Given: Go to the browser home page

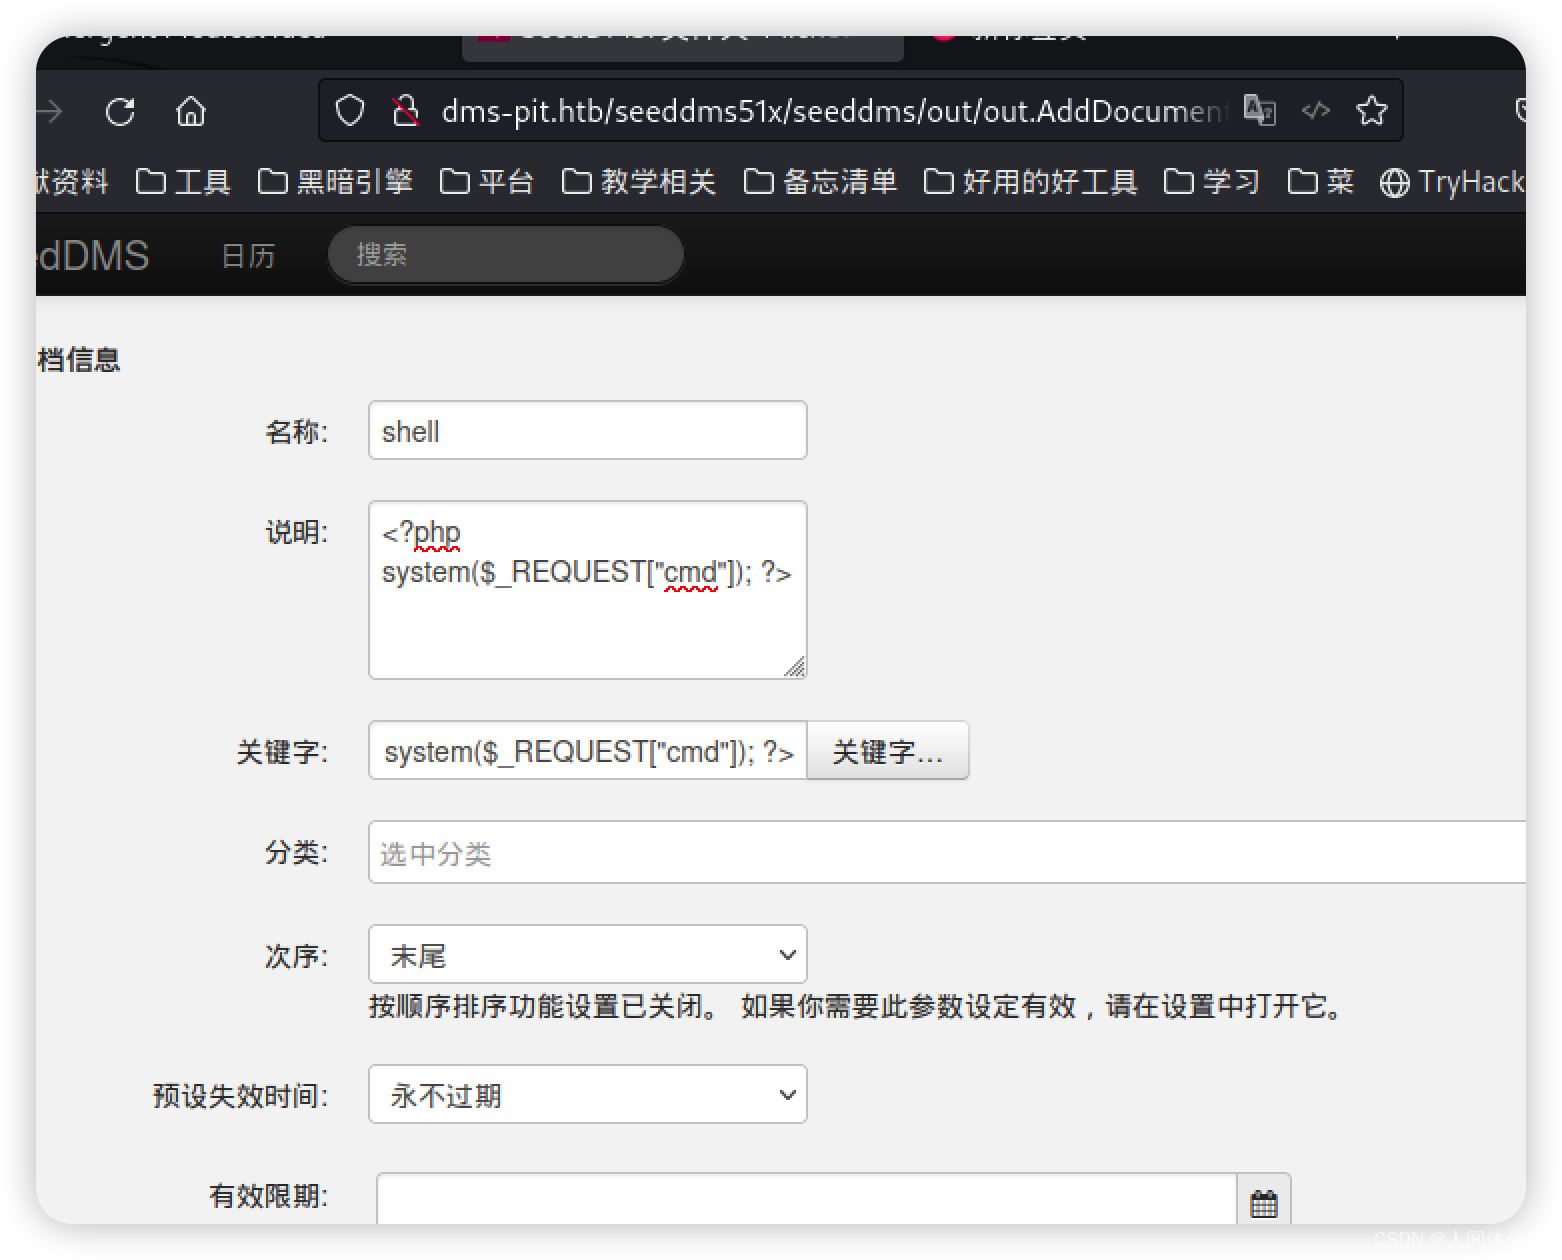Looking at the screenshot, I should coord(190,111).
